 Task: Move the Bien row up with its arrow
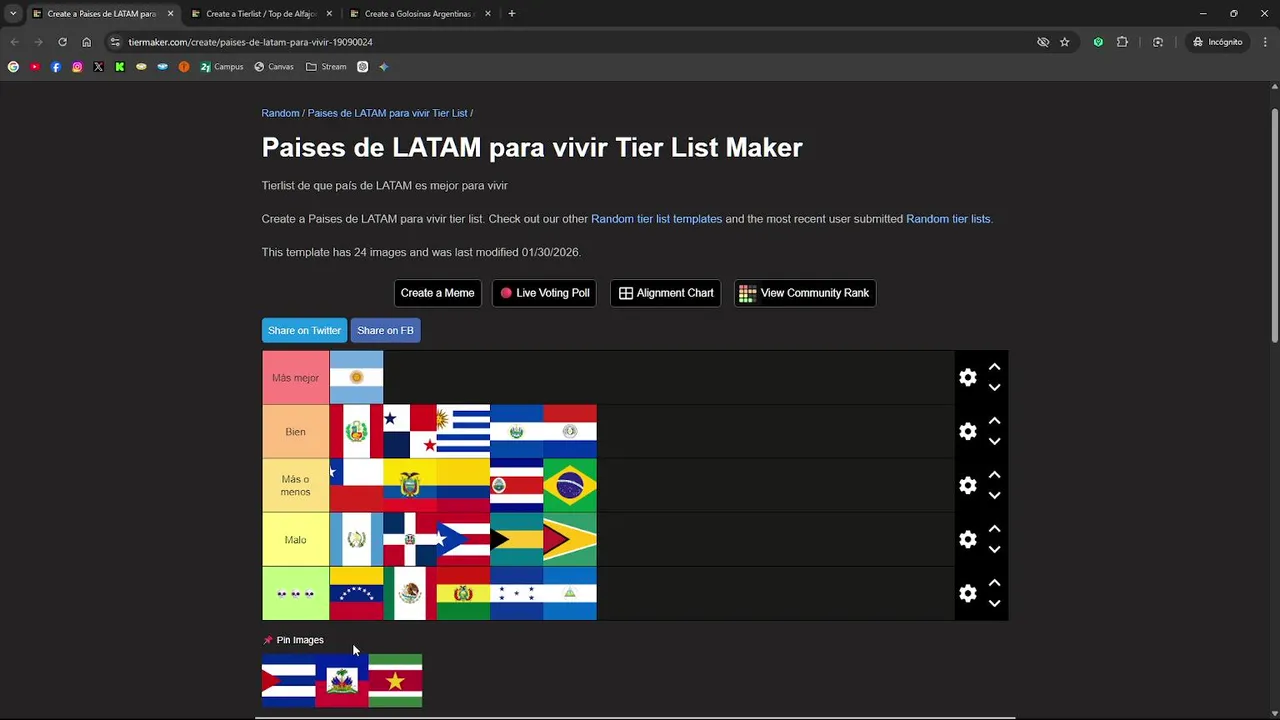point(994,421)
